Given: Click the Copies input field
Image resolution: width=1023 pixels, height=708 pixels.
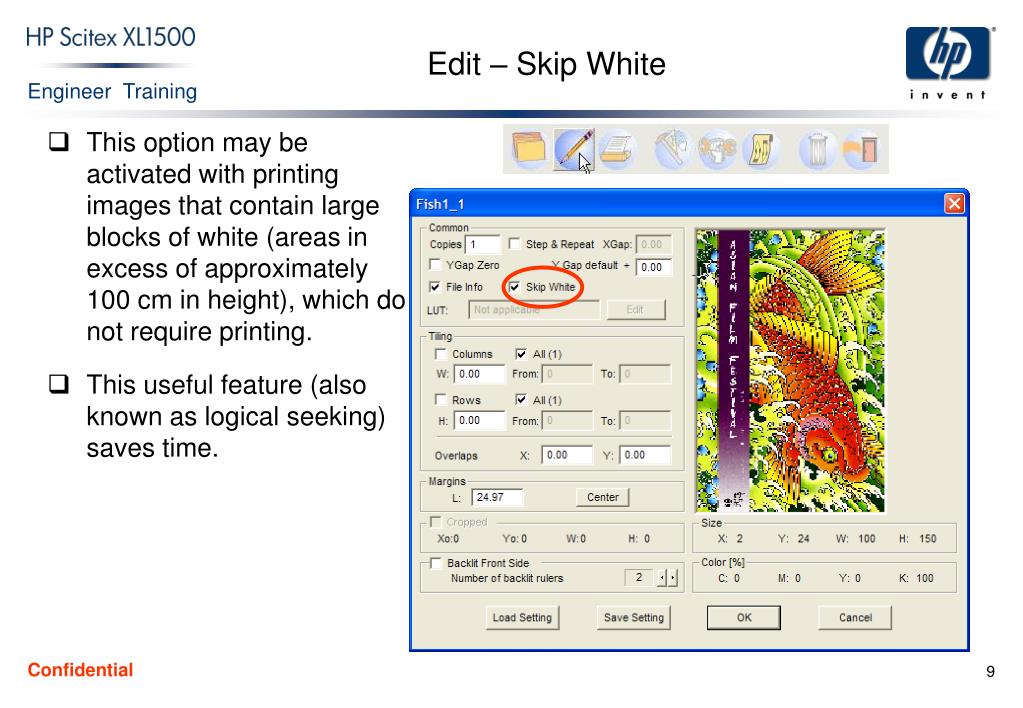Looking at the screenshot, I should pyautogui.click(x=483, y=244).
